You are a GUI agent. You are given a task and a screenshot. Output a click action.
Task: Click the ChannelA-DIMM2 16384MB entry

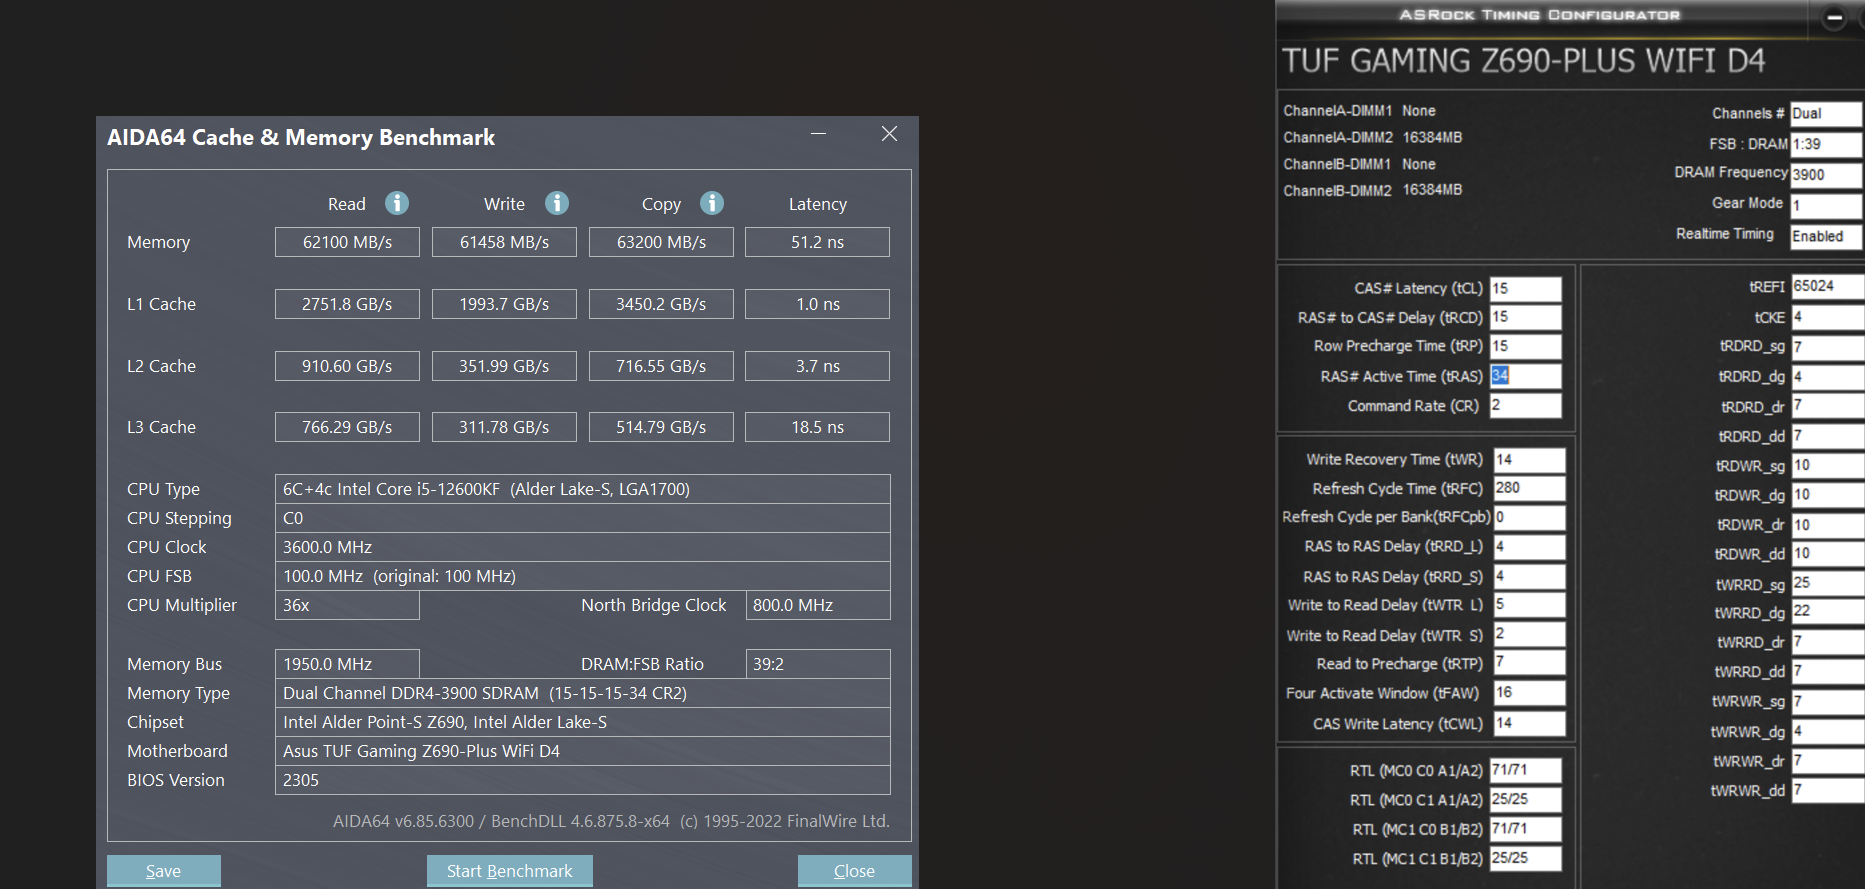tap(1373, 137)
